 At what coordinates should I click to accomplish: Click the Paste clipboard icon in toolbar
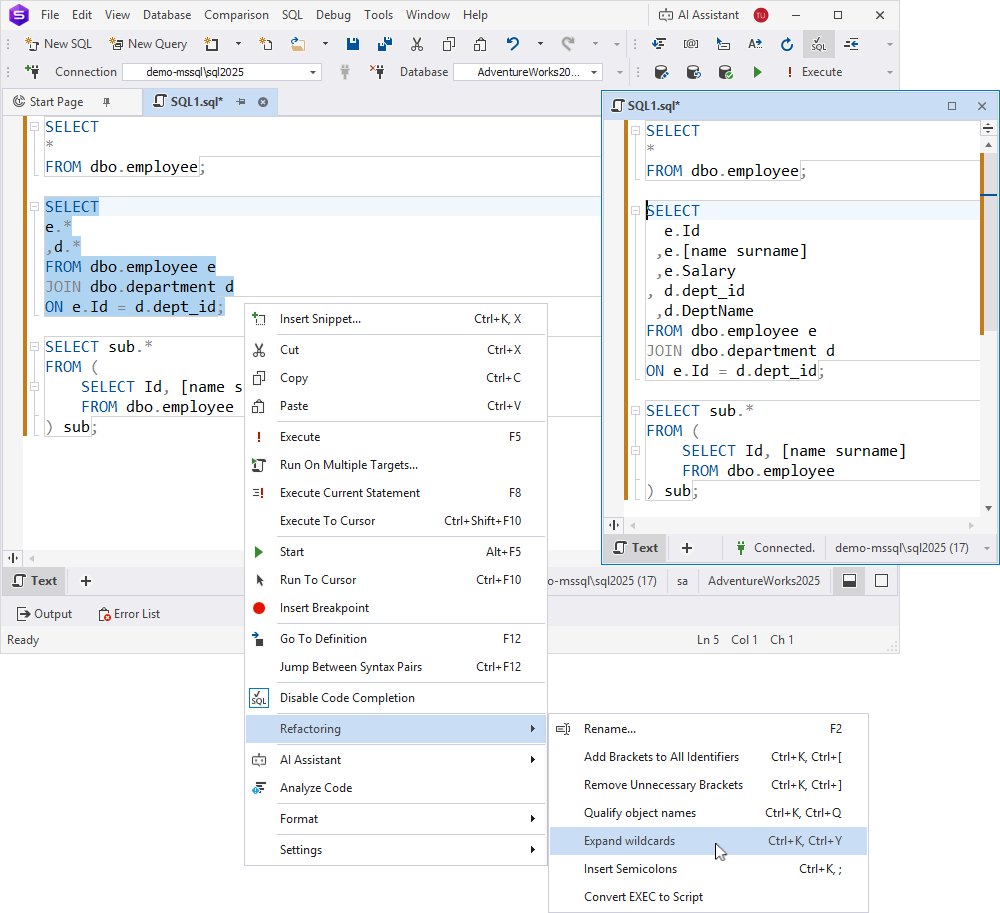[x=480, y=44]
